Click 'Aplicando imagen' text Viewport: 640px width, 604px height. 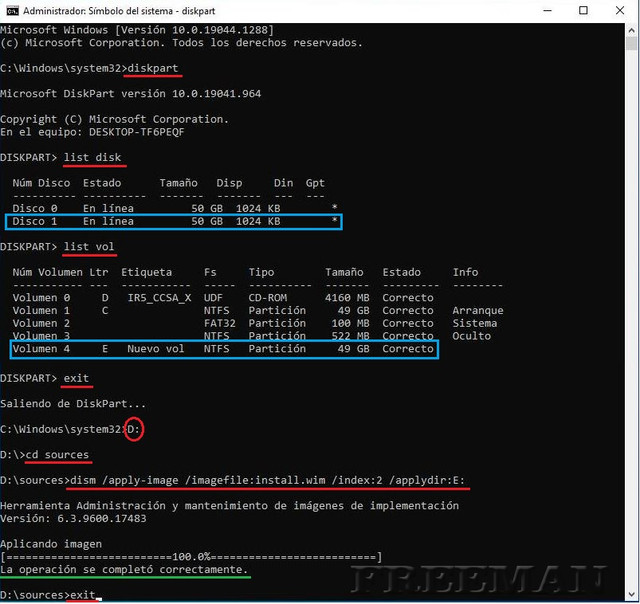pyautogui.click(x=51, y=544)
